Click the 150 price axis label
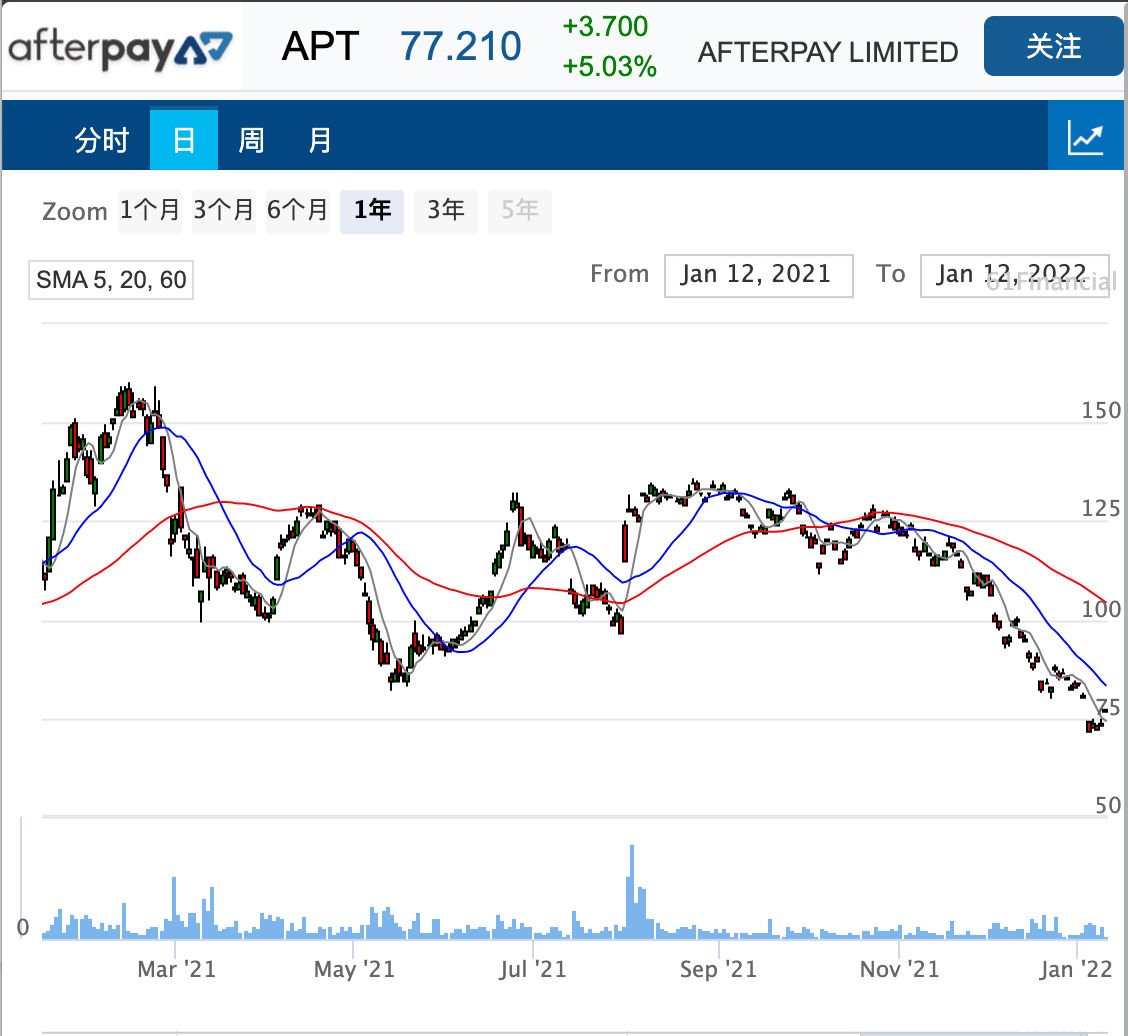1128x1036 pixels. coord(1101,411)
